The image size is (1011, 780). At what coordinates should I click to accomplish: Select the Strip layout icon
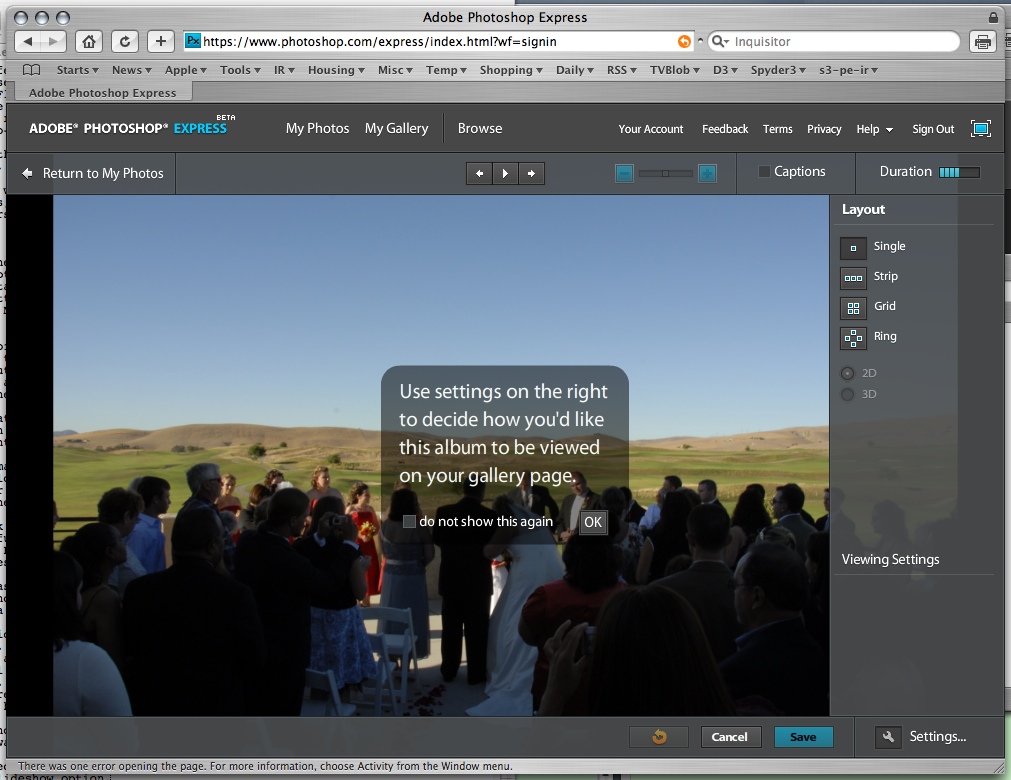tap(853, 277)
